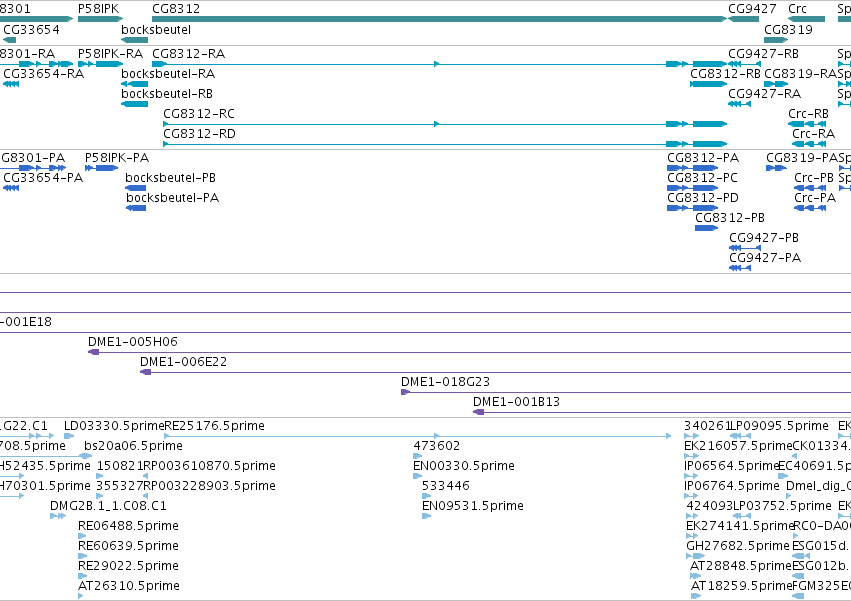
Task: Select EST AT28848.5prime label
Action: click(x=741, y=567)
